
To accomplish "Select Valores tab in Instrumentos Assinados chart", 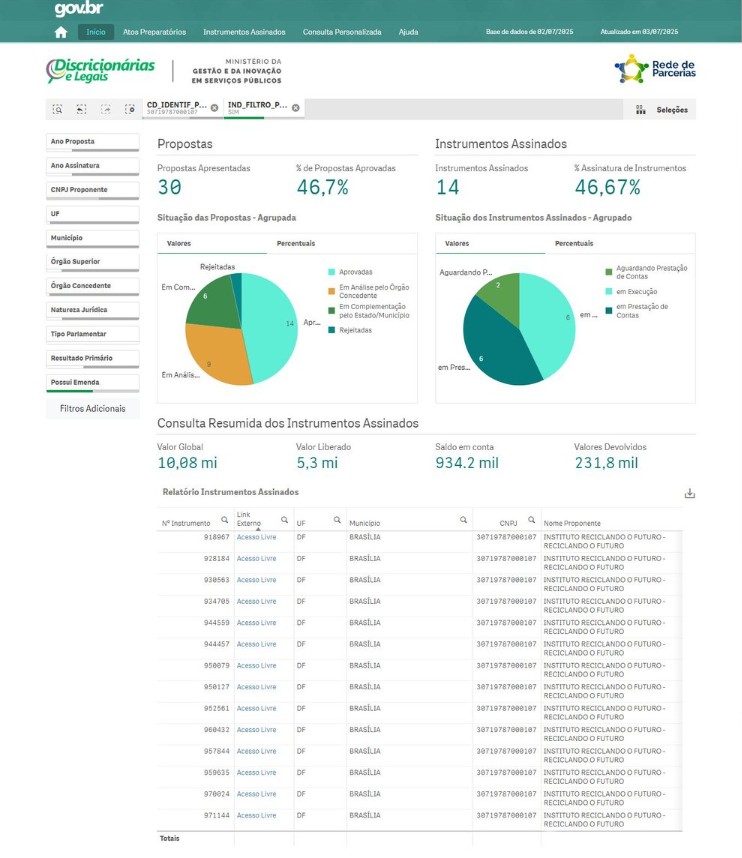I will coord(457,243).
